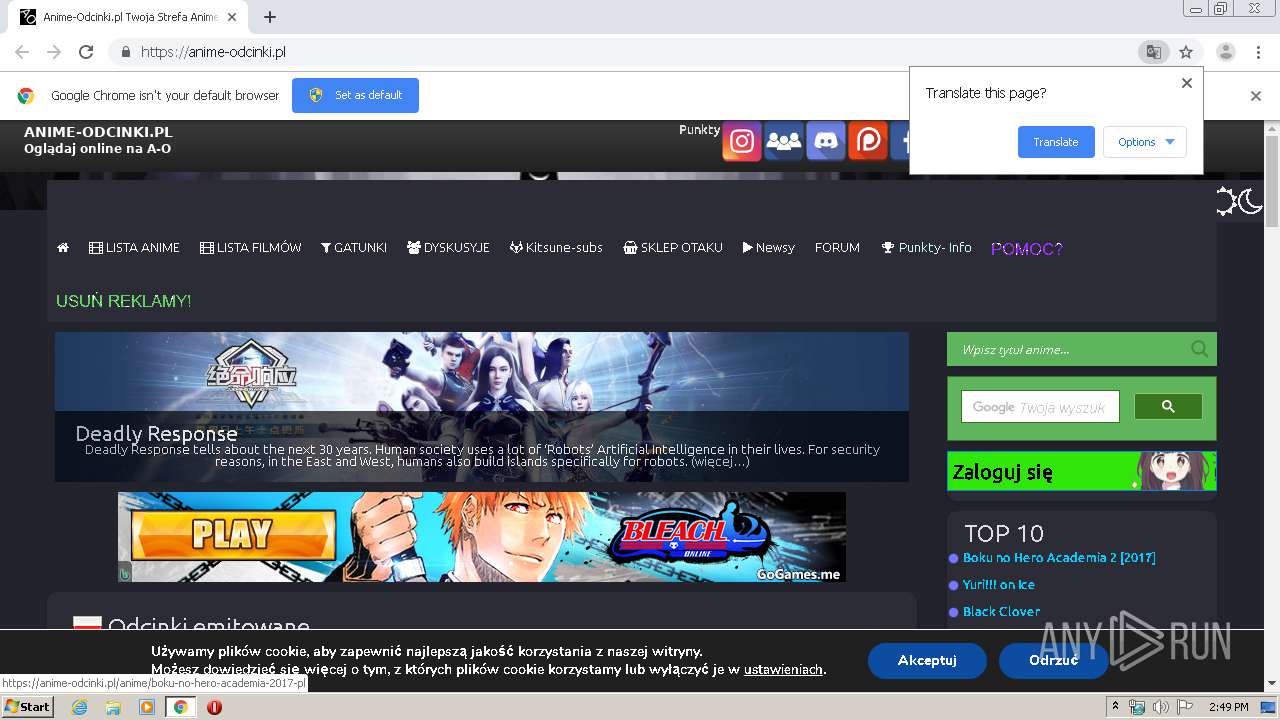Image resolution: width=1280 pixels, height=720 pixels.
Task: Click the Punkty label in header
Action: pyautogui.click(x=699, y=130)
